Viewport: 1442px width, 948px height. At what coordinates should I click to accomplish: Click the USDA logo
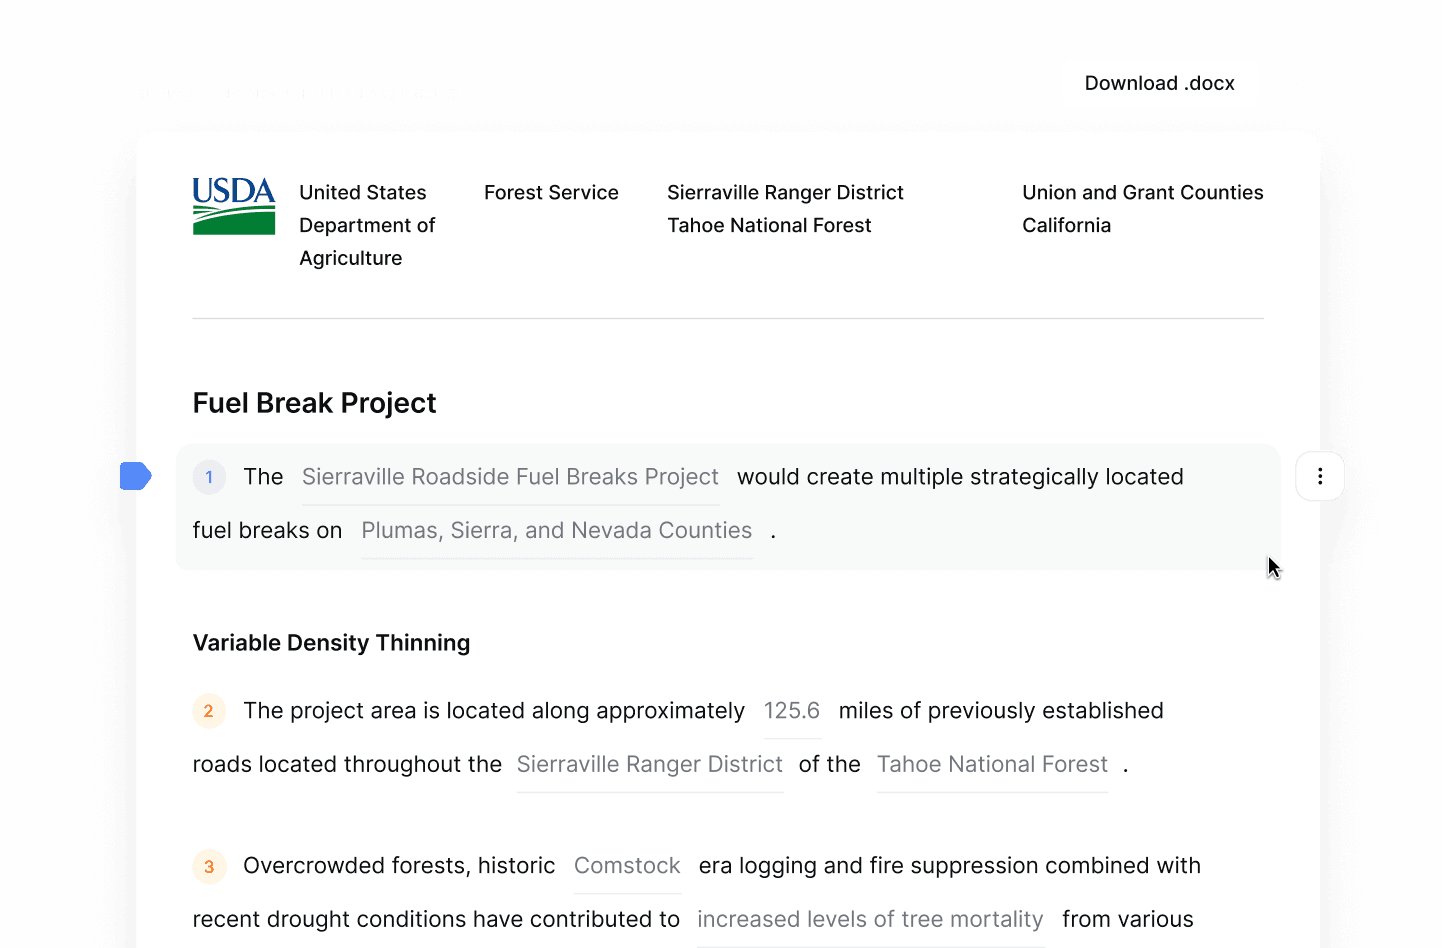pyautogui.click(x=234, y=206)
